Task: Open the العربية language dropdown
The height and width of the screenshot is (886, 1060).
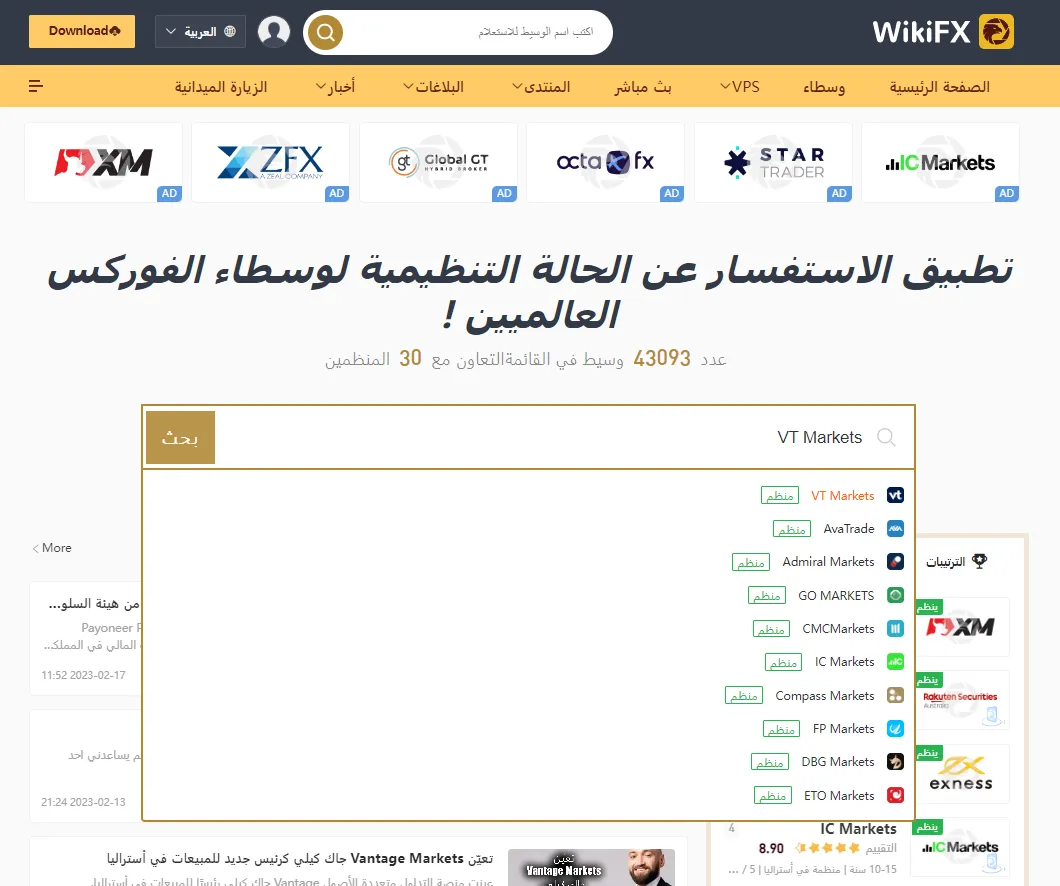Action: click(200, 32)
